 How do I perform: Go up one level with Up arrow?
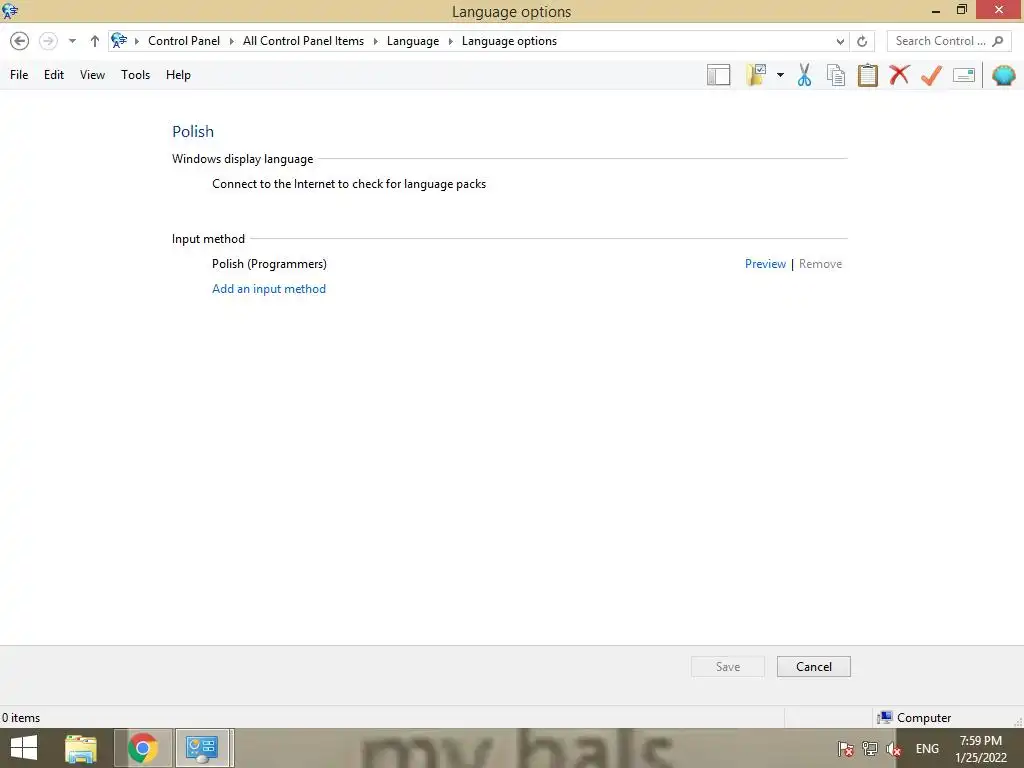tap(95, 40)
